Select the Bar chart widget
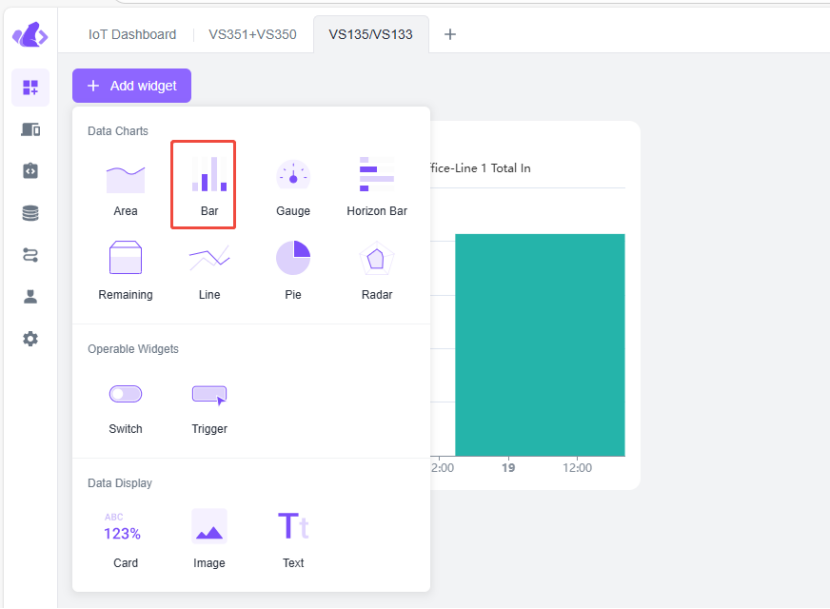Image resolution: width=830 pixels, height=609 pixels. coord(209,186)
